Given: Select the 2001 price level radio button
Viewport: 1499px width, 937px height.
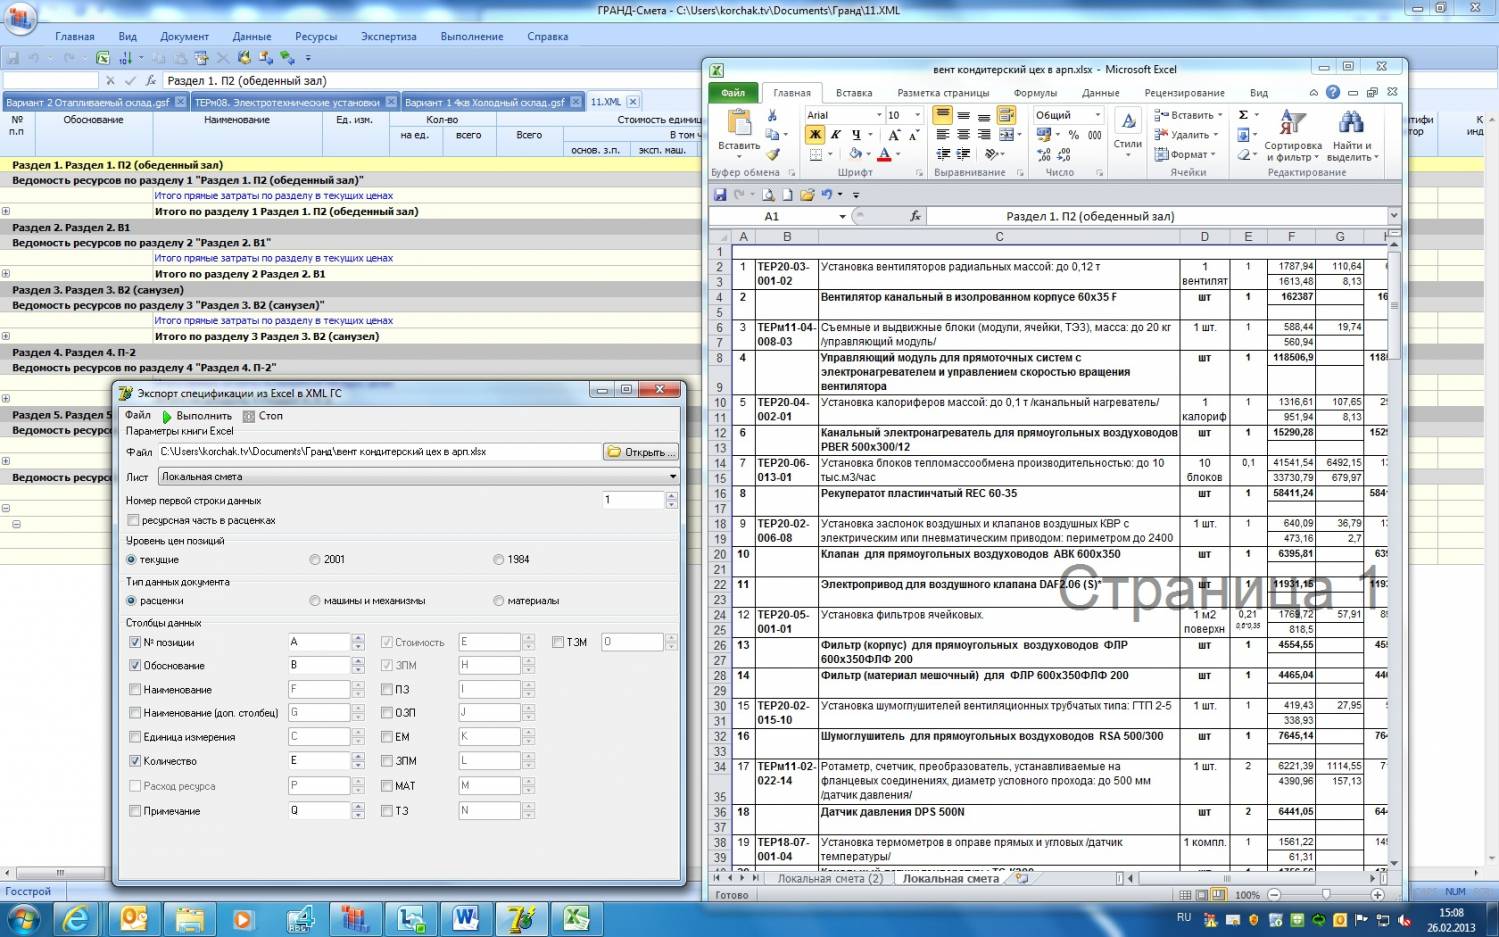Looking at the screenshot, I should [315, 560].
